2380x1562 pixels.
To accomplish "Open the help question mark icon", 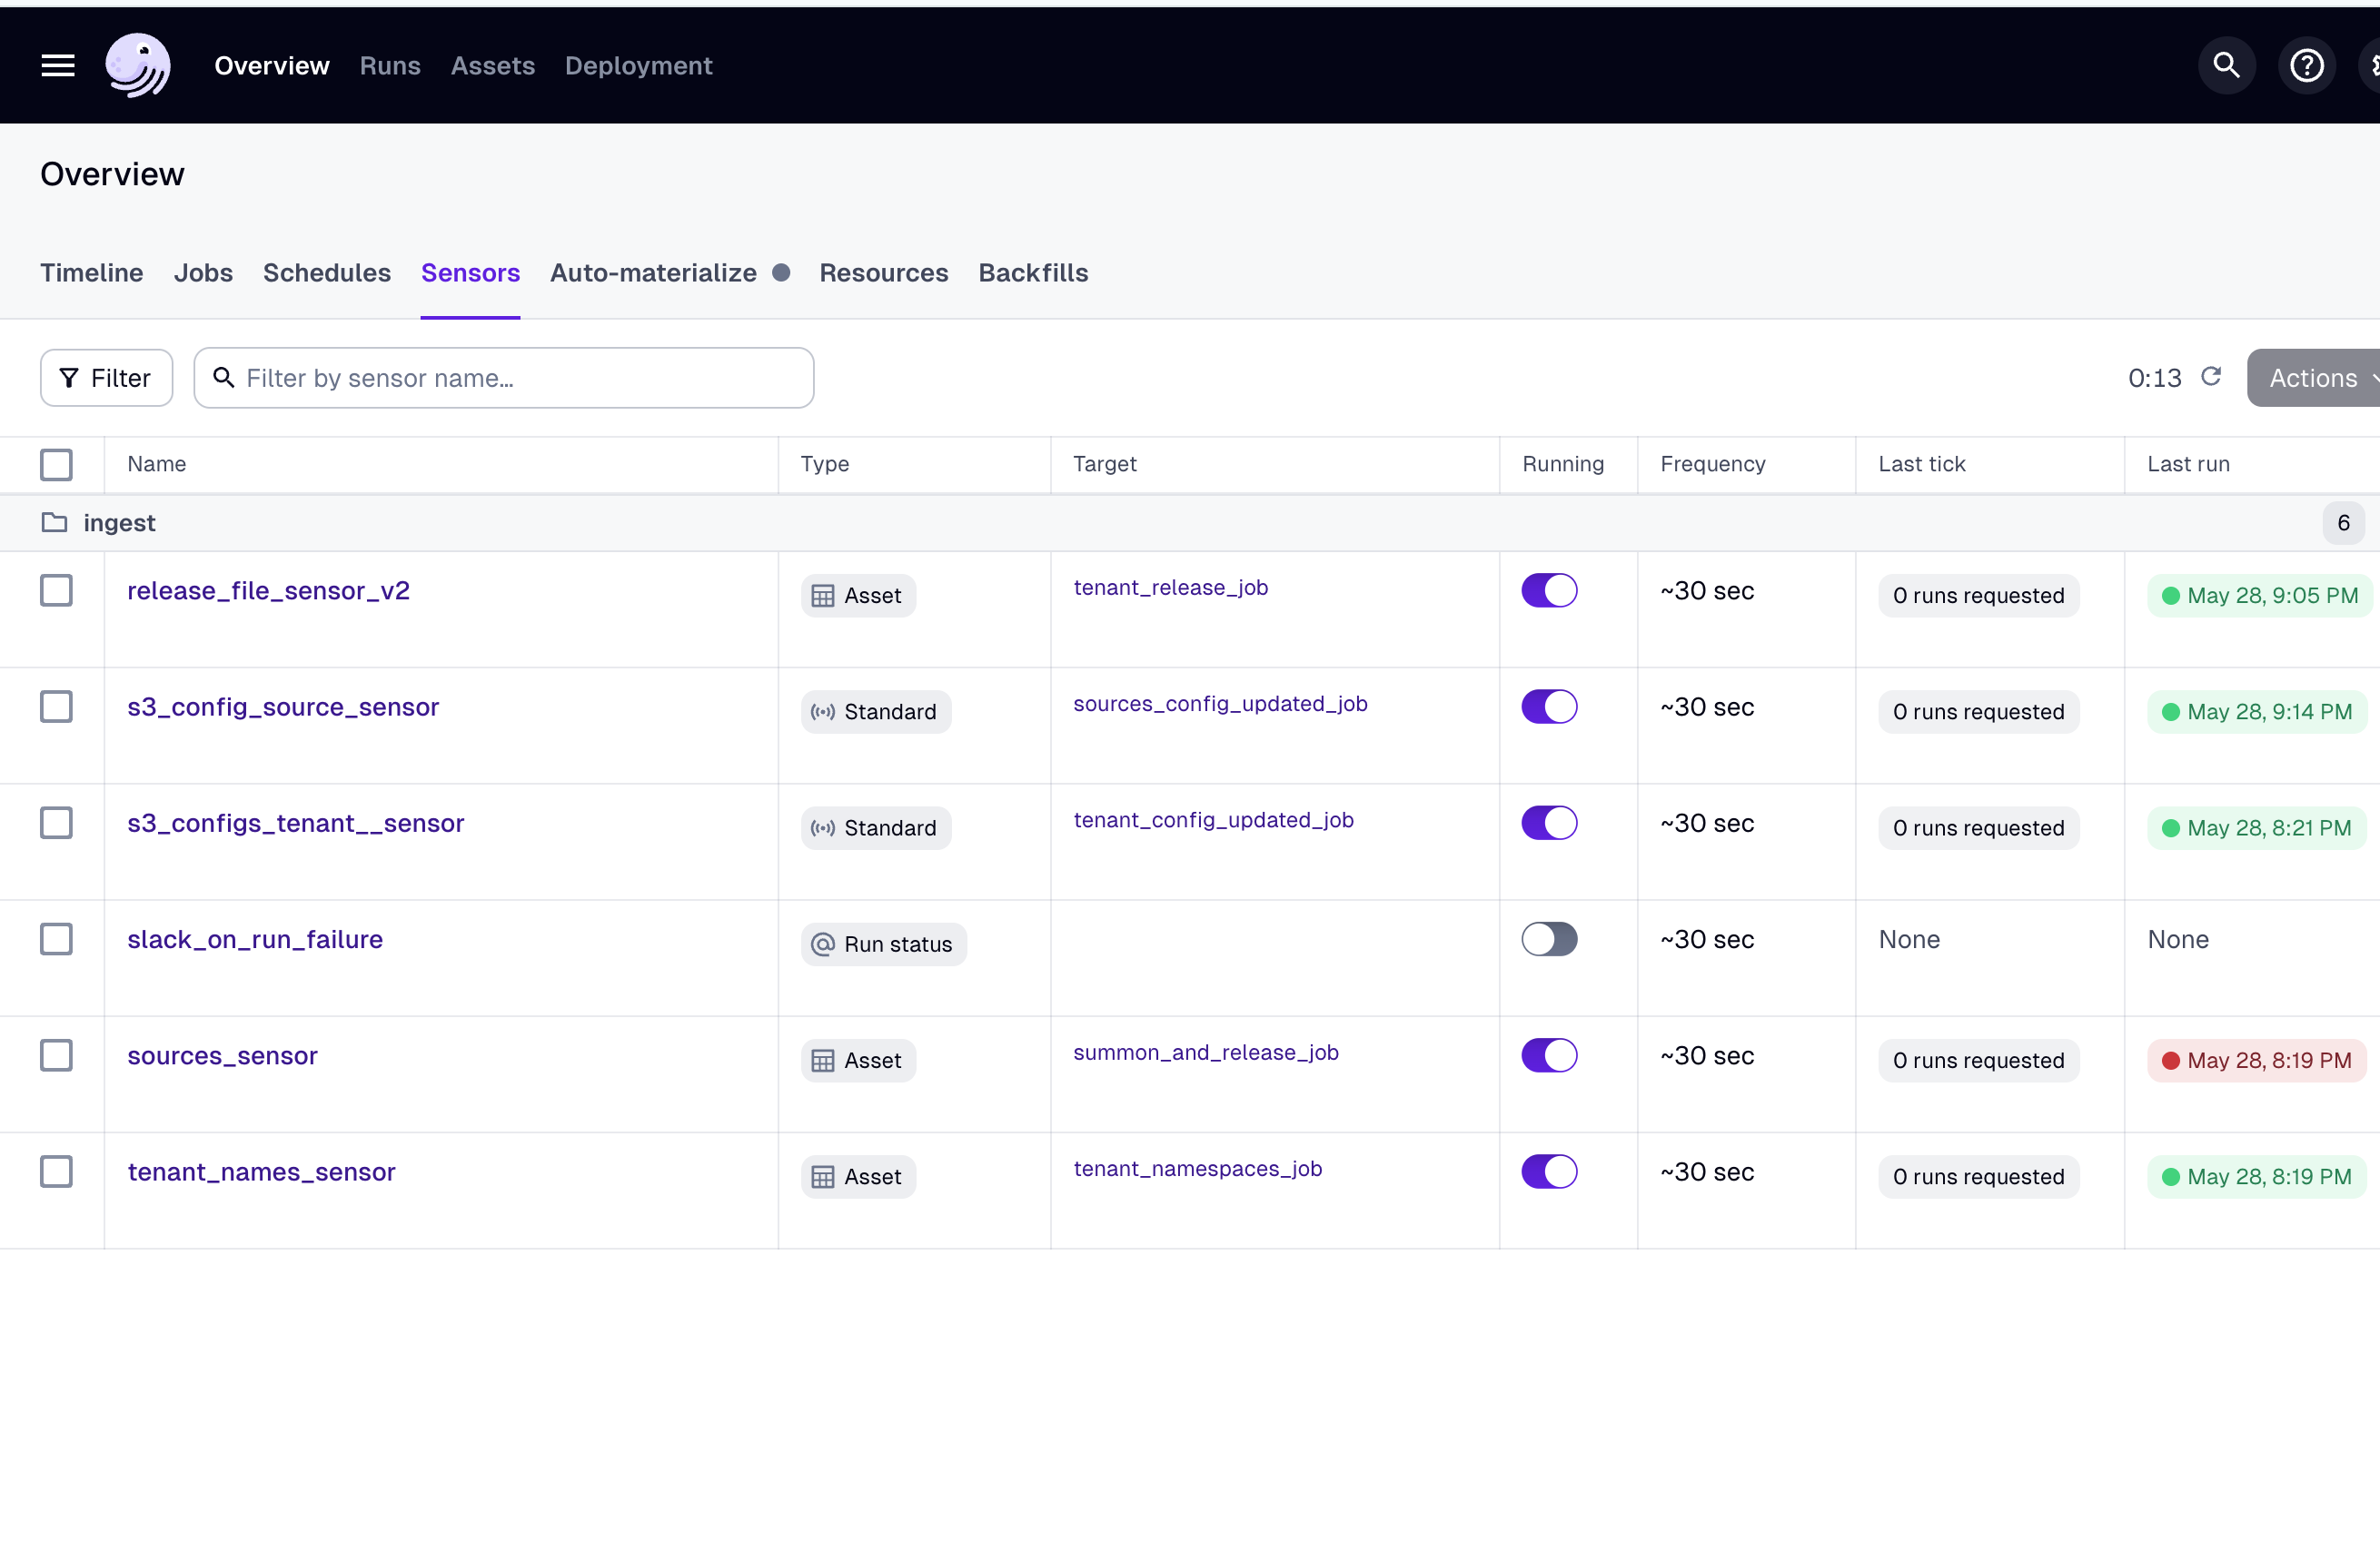I will (x=2306, y=66).
